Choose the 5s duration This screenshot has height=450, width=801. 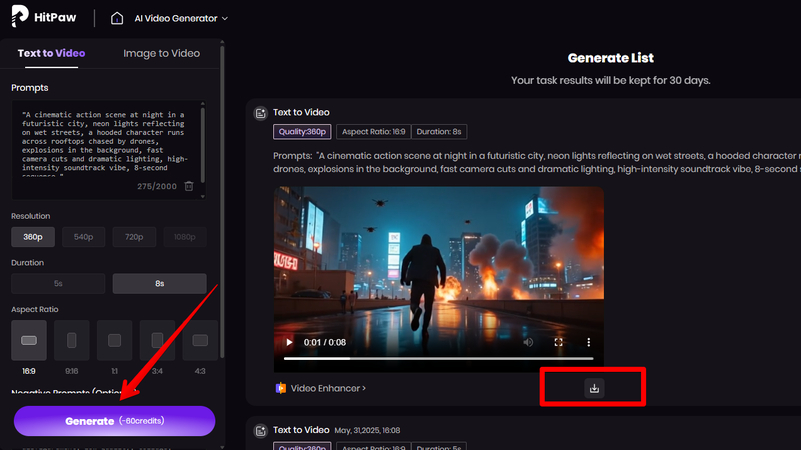pos(58,283)
